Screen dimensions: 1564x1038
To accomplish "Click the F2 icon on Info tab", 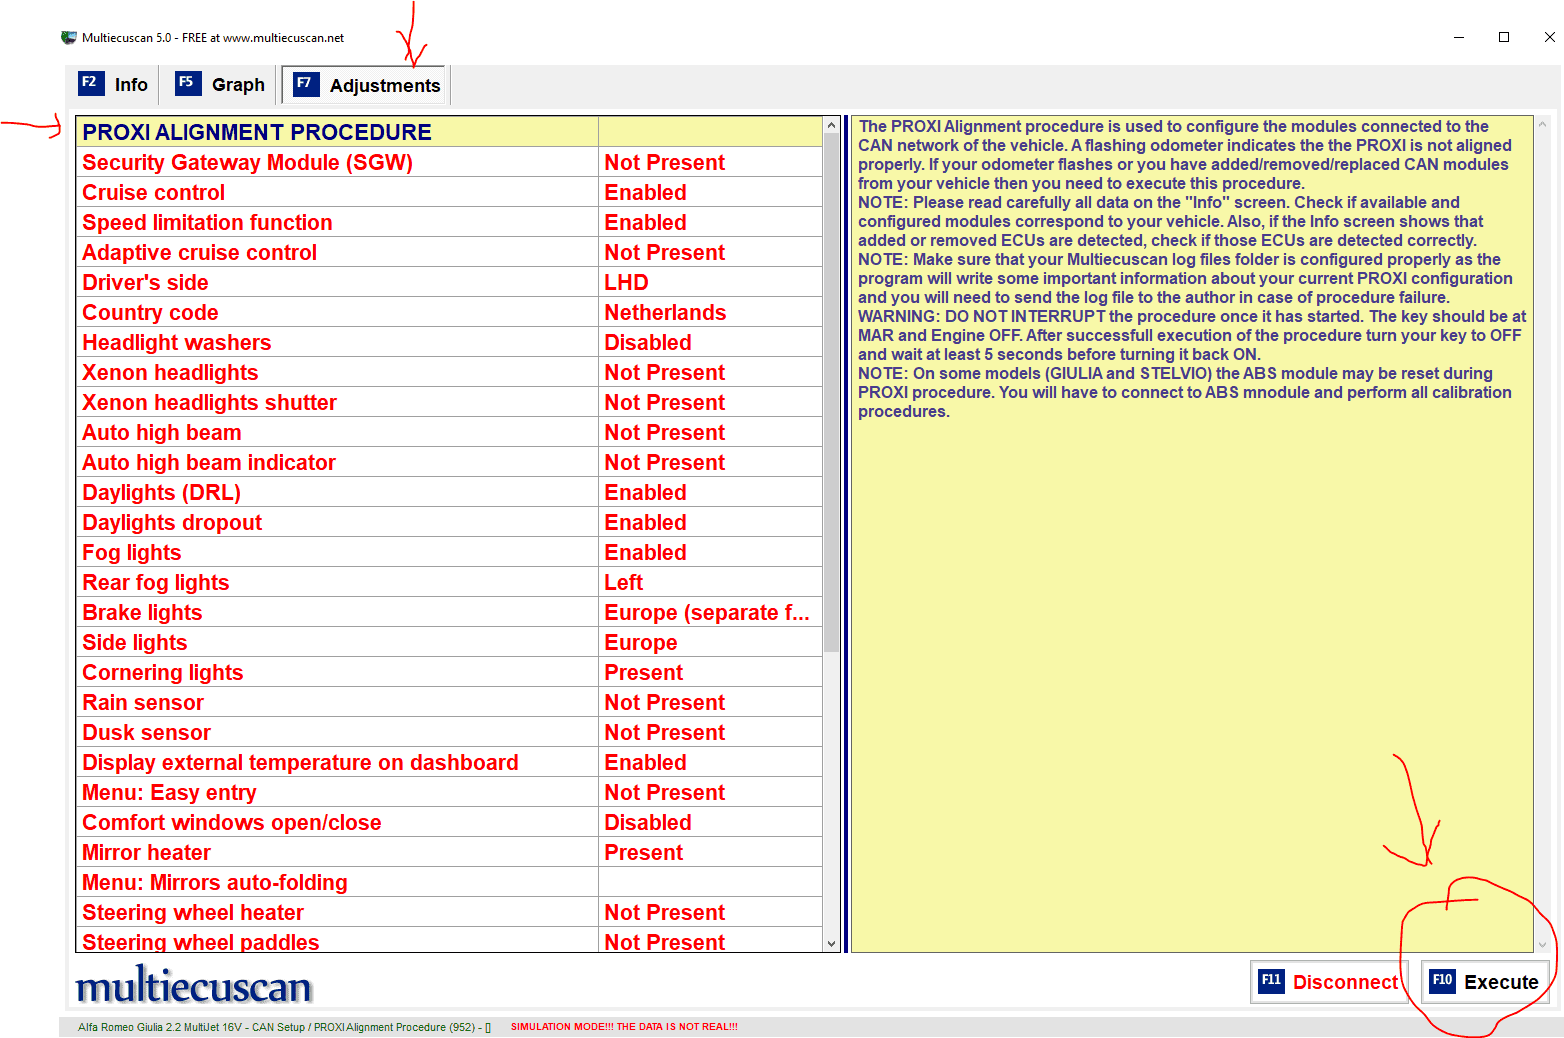I will [x=90, y=83].
